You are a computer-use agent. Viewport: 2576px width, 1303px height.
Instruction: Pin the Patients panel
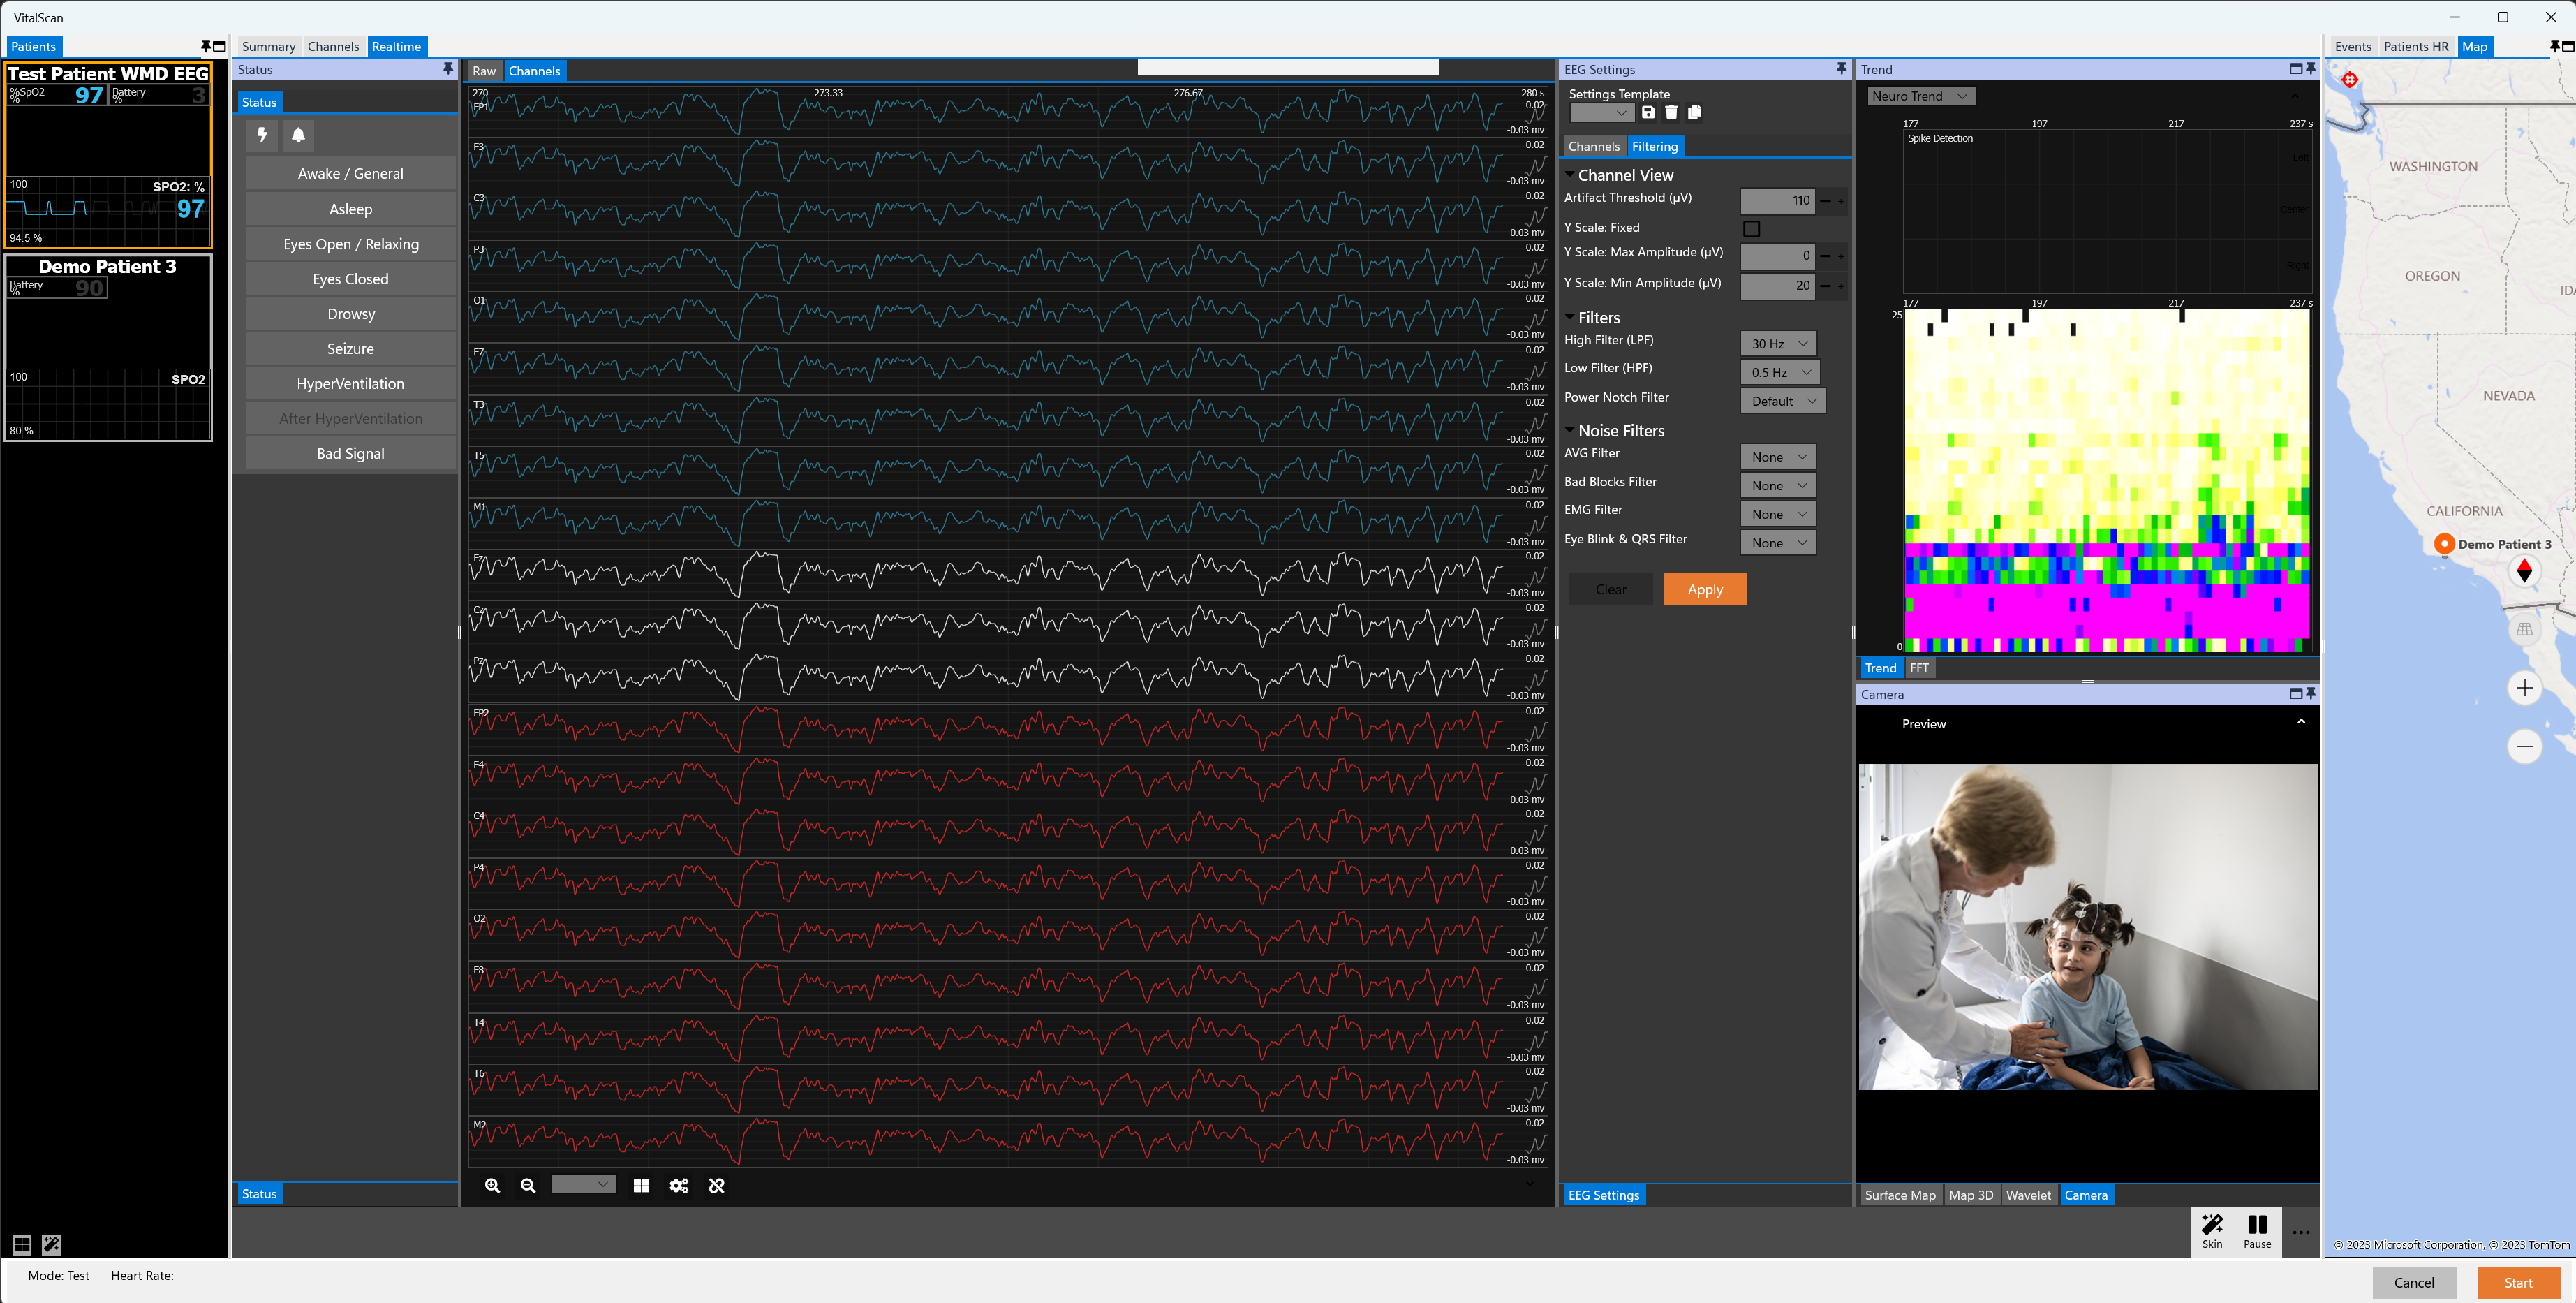point(206,46)
